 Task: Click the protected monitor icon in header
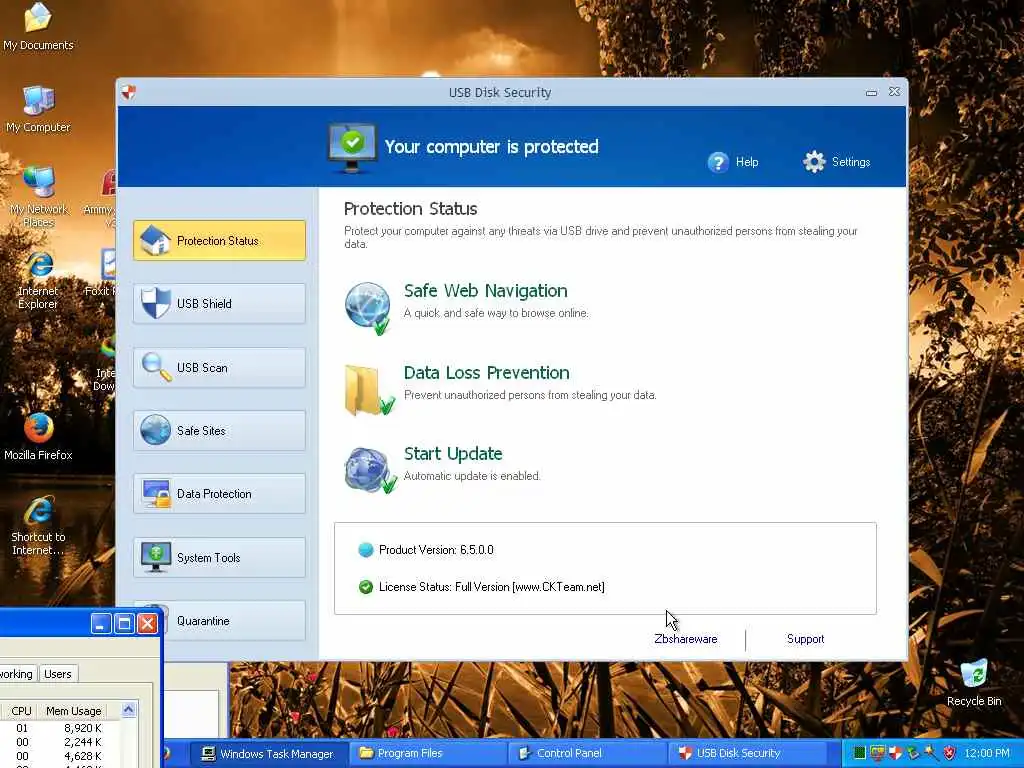click(352, 147)
